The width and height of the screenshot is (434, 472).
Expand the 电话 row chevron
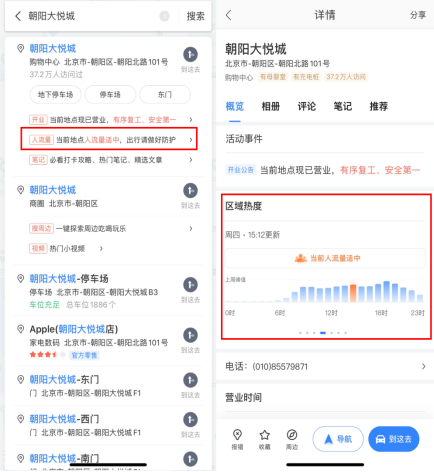click(423, 367)
